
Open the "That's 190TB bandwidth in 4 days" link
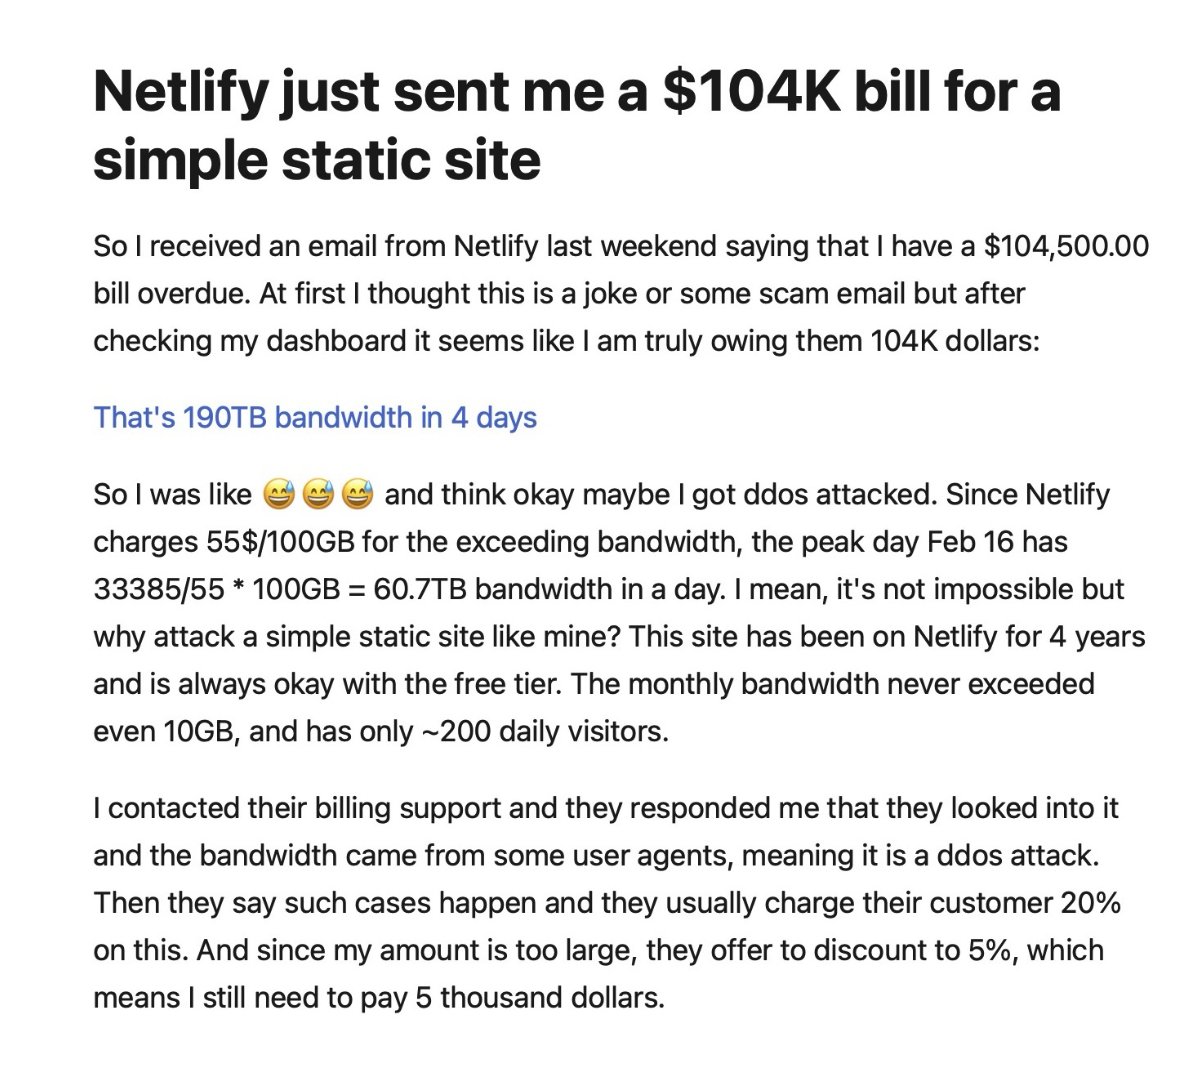point(315,417)
